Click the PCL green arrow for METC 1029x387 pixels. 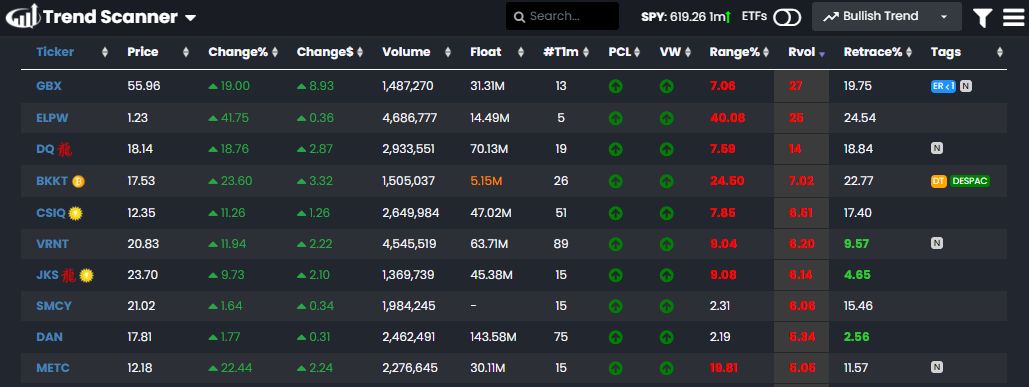tap(616, 369)
